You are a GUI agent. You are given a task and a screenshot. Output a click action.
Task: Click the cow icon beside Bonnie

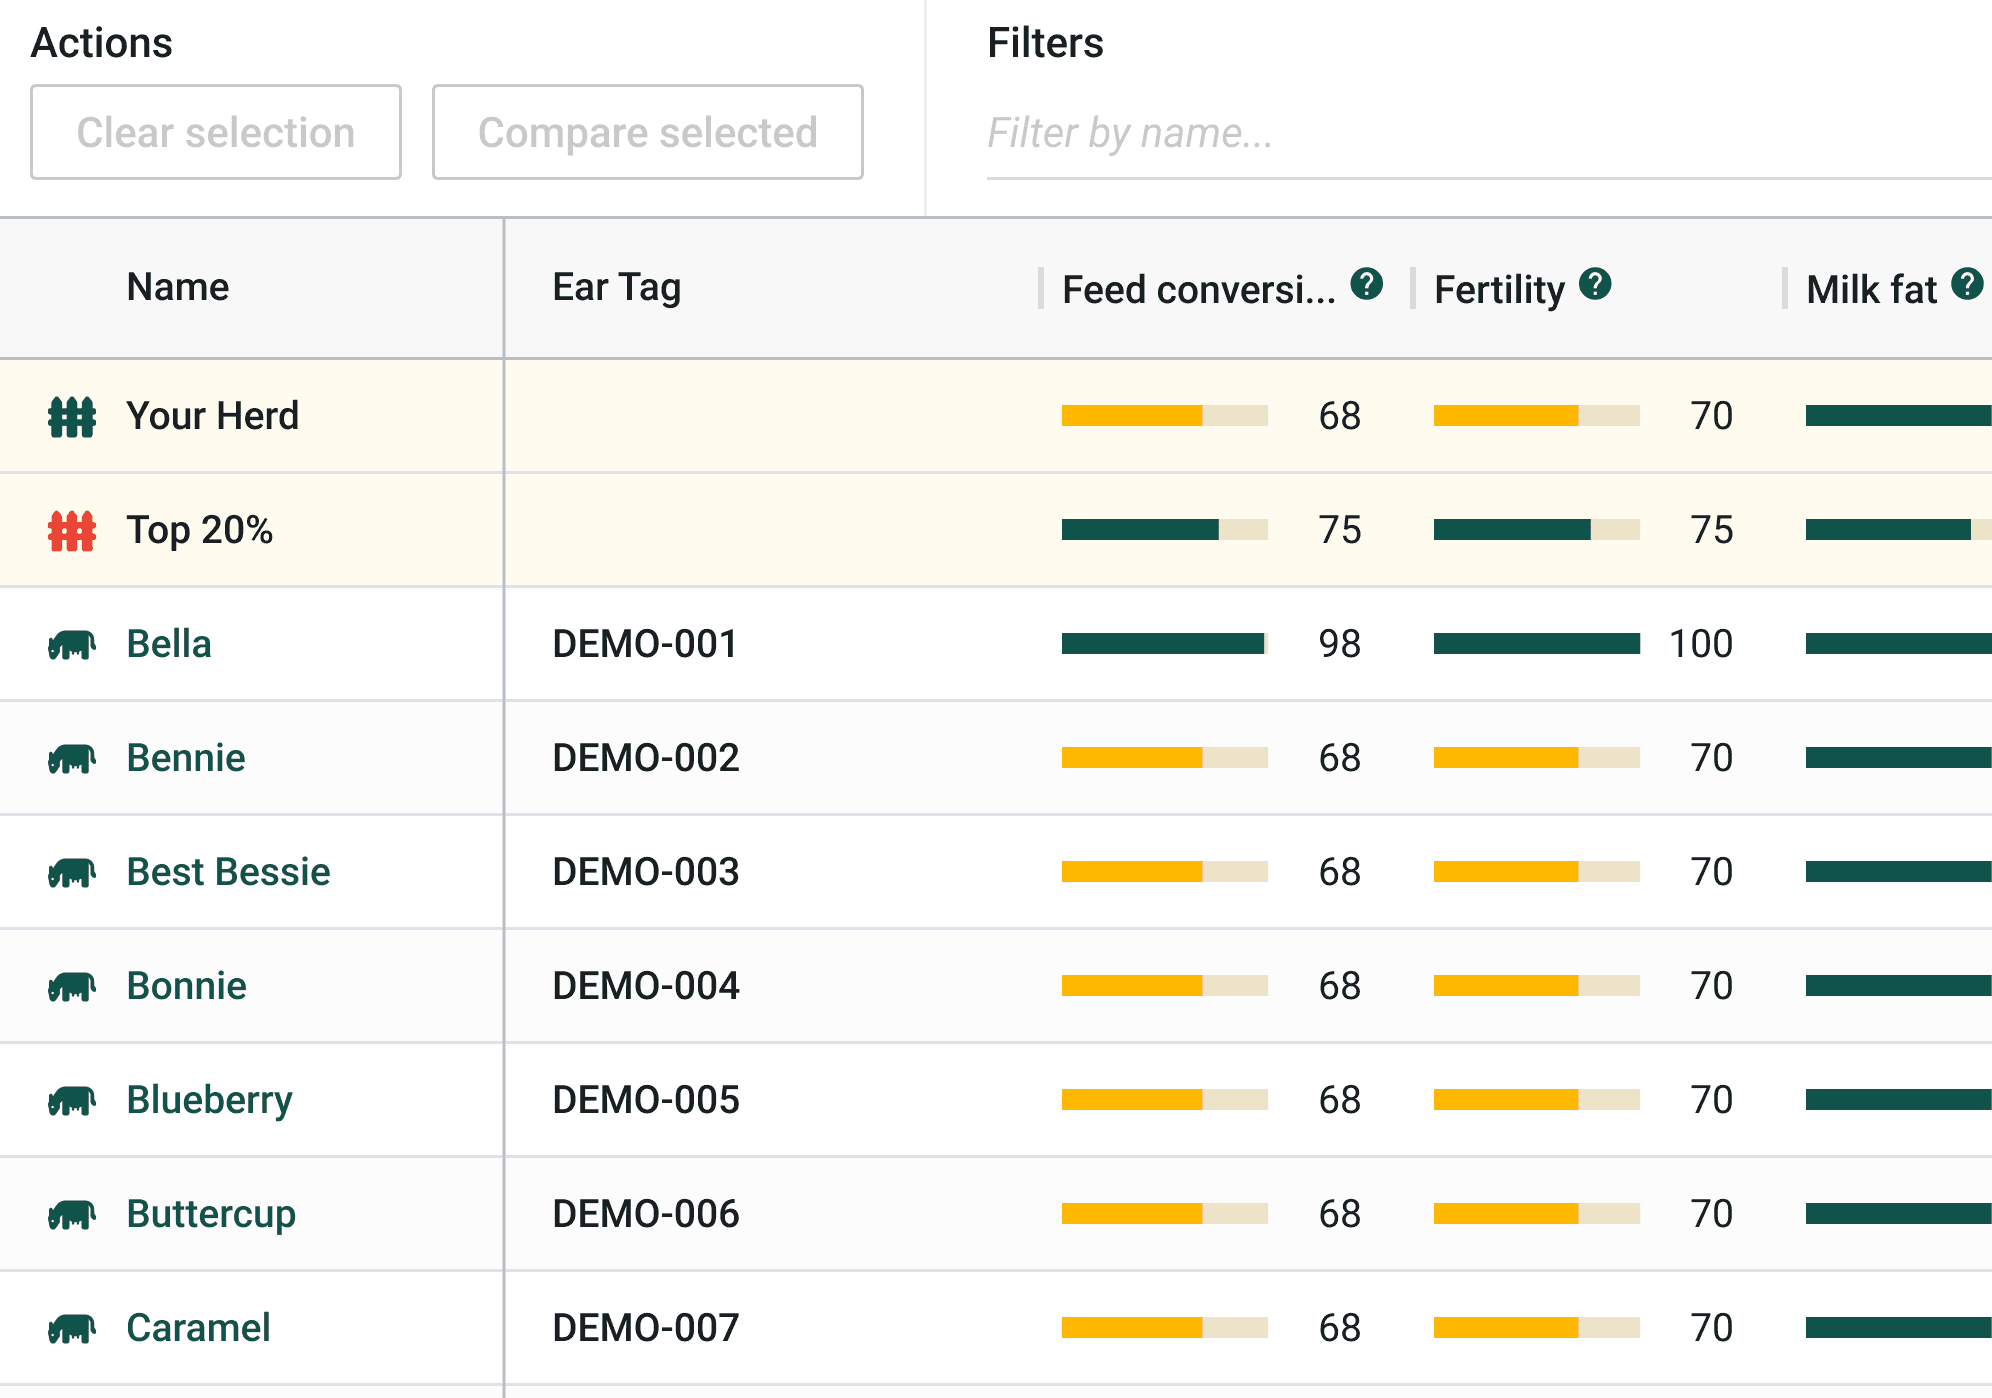coord(72,987)
